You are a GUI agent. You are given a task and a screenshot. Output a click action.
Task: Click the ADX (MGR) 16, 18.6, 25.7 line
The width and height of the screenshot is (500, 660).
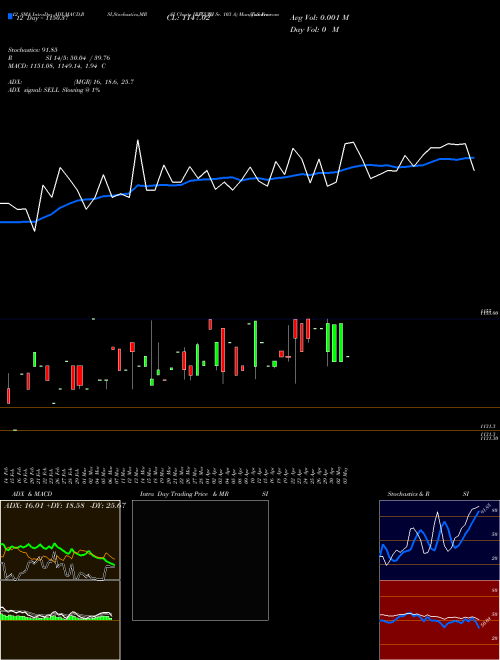[71, 82]
